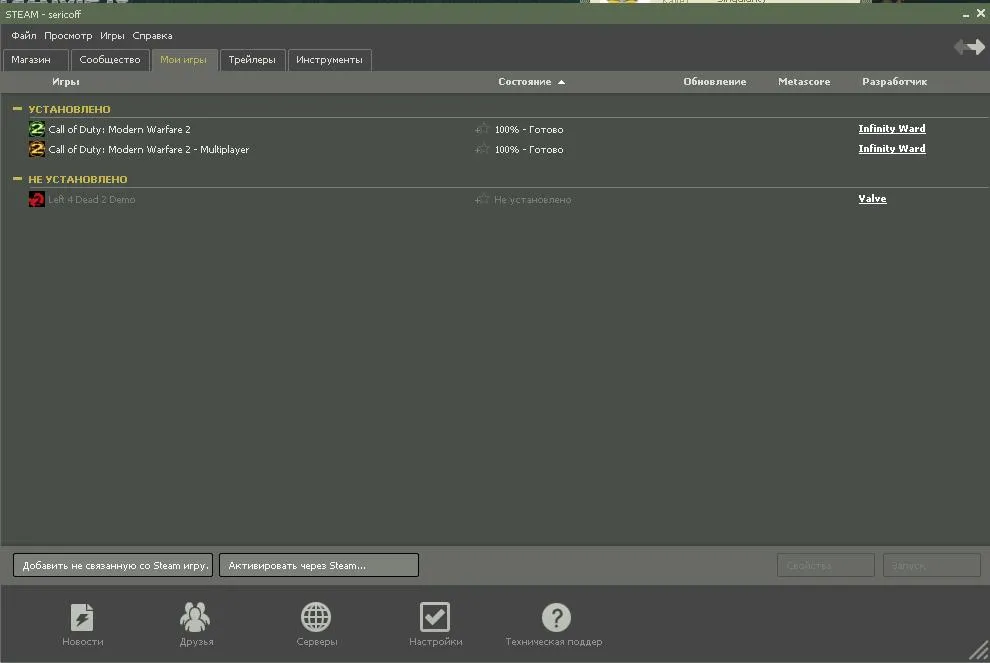The image size is (990, 663).
Task: Collapse the НЕ УСТАНОВЛЕНО section
Action: click(x=17, y=179)
